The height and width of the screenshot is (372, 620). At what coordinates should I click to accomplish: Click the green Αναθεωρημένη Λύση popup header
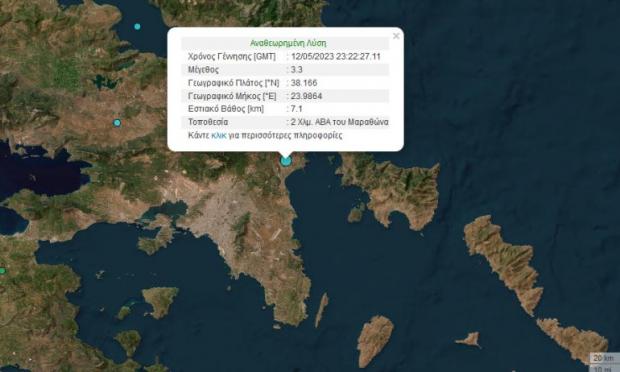(x=288, y=43)
